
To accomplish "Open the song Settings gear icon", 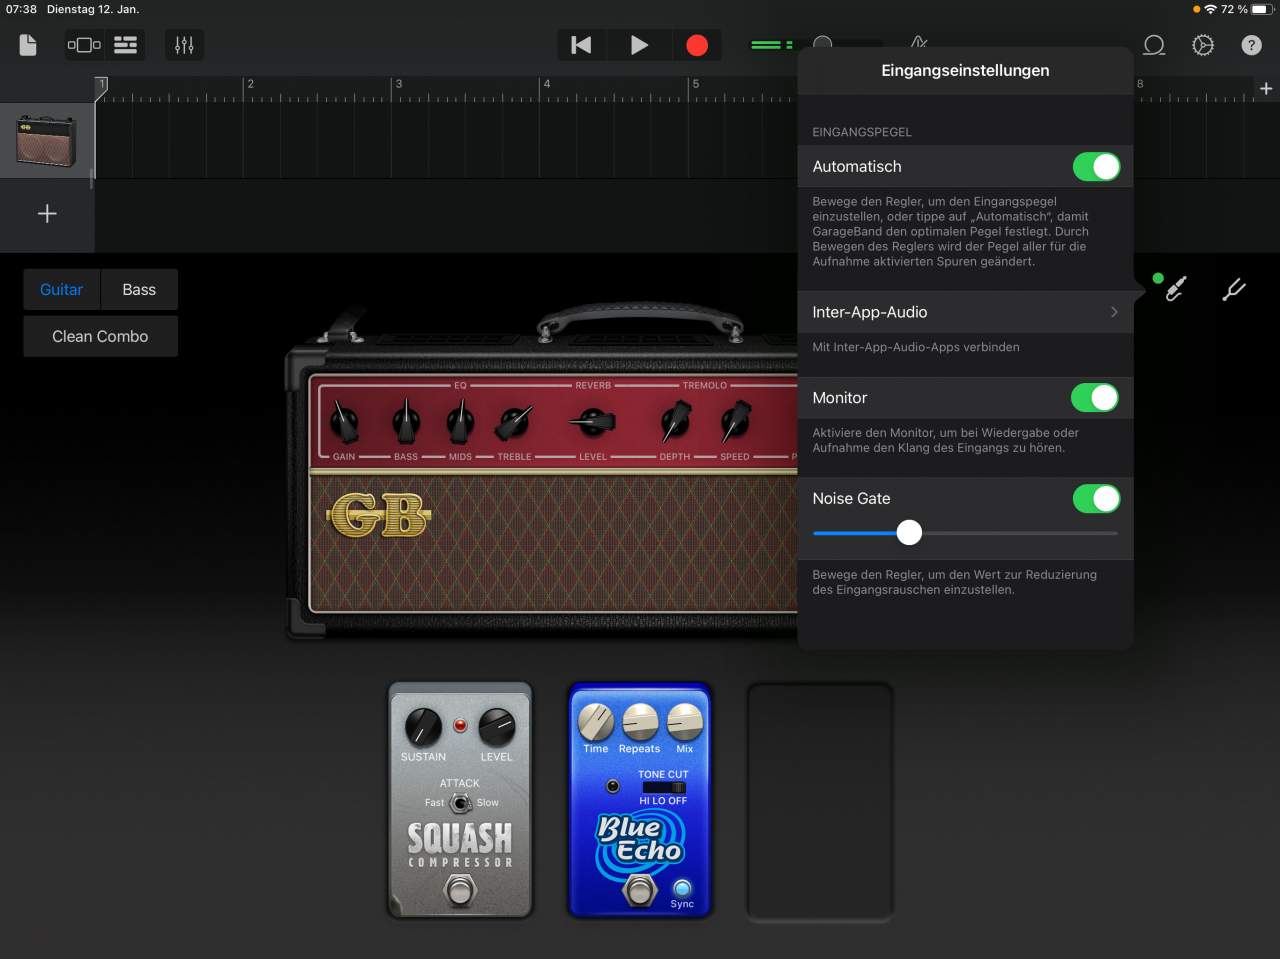I will pyautogui.click(x=1203, y=45).
